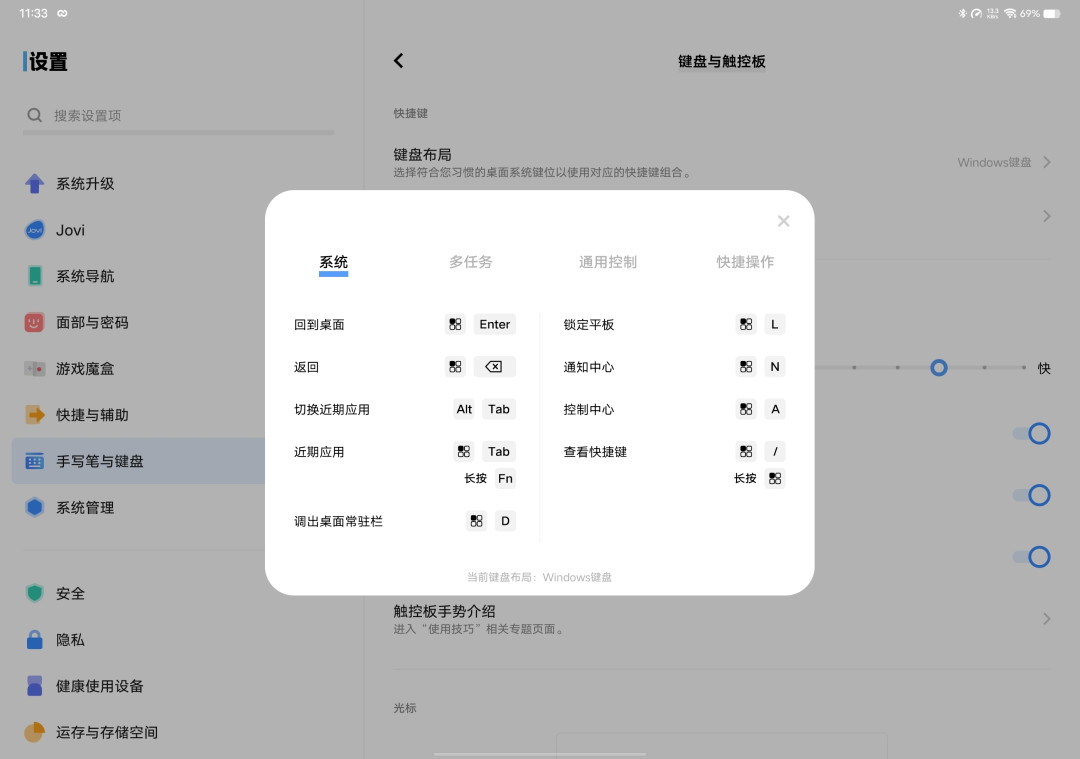Image resolution: width=1080 pixels, height=759 pixels.
Task: Expand the second row chevron under 键盘布局
Action: tap(1047, 216)
